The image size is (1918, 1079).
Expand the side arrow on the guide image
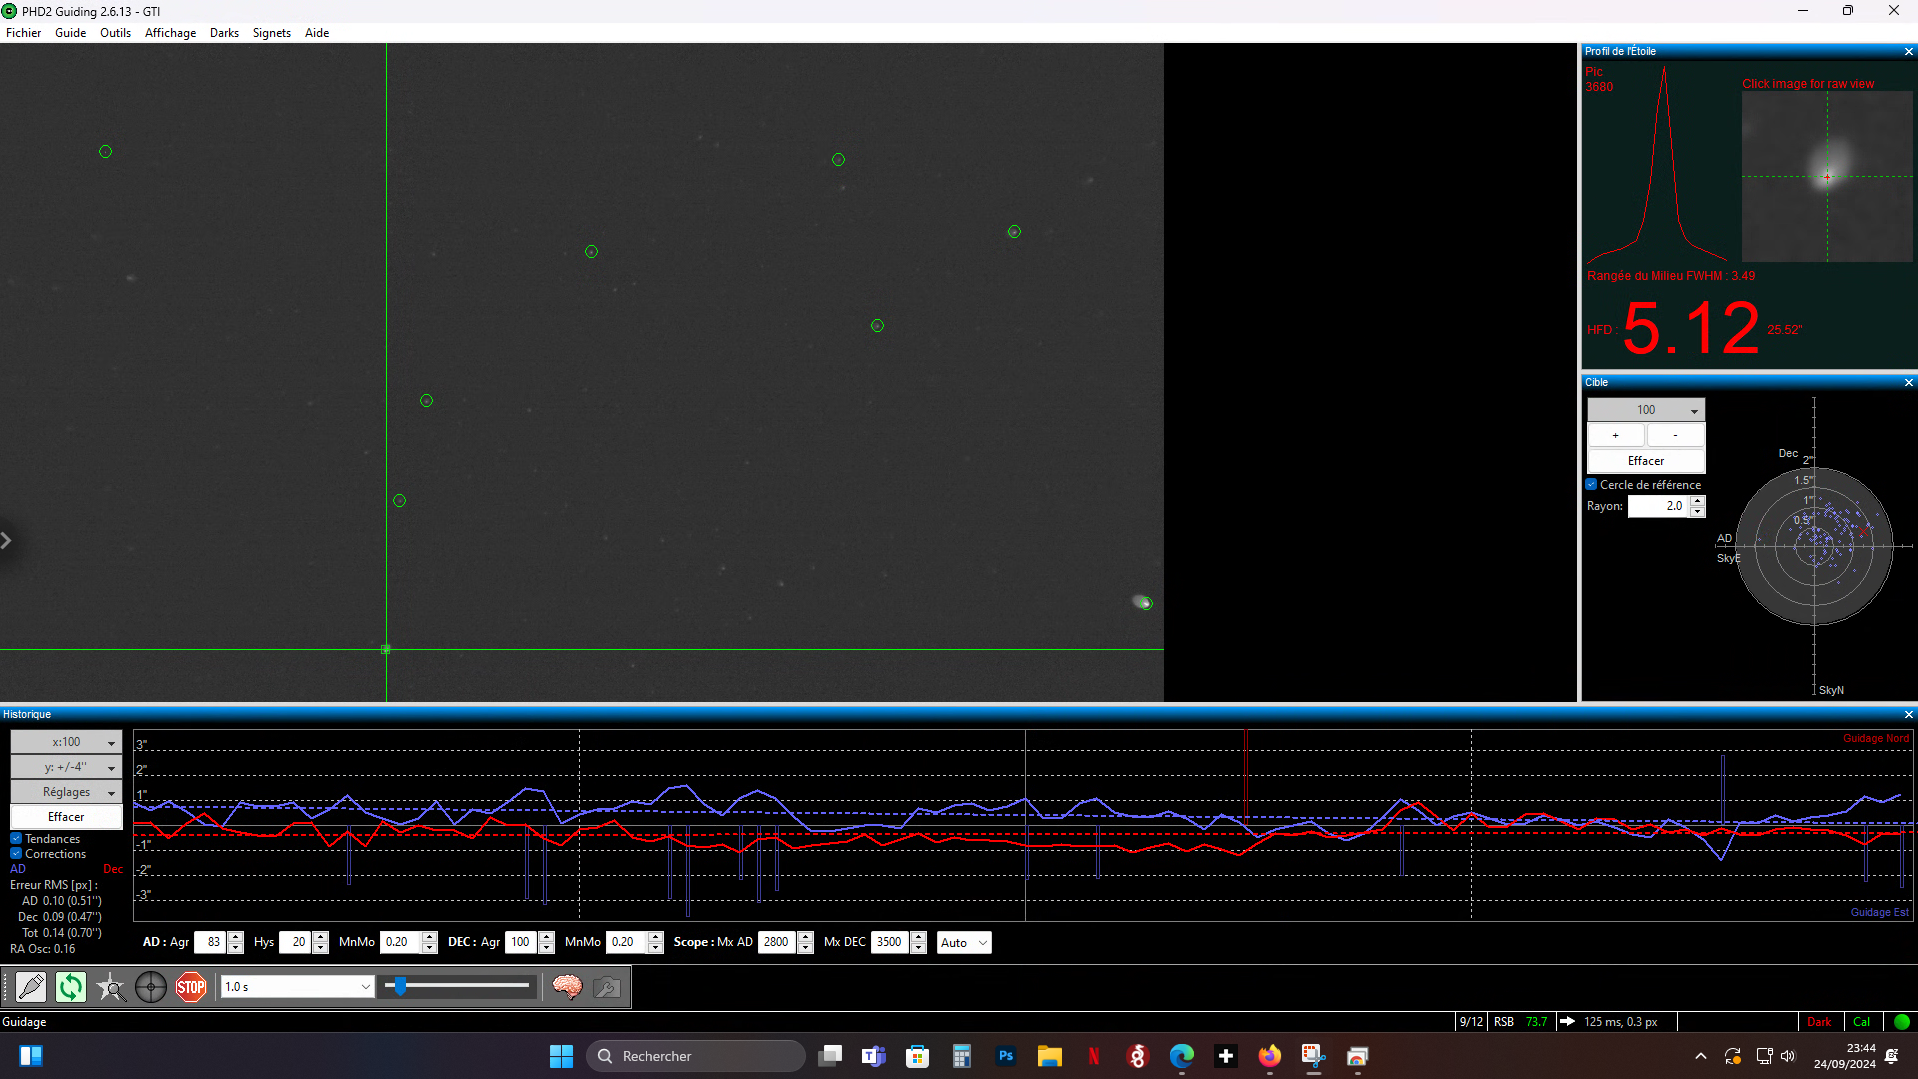click(x=6, y=541)
